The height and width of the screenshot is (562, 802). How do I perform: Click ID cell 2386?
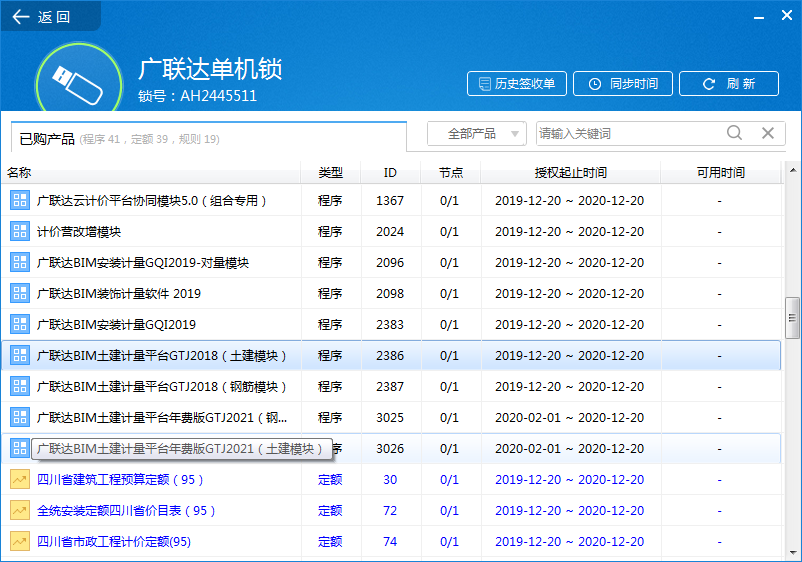click(390, 355)
